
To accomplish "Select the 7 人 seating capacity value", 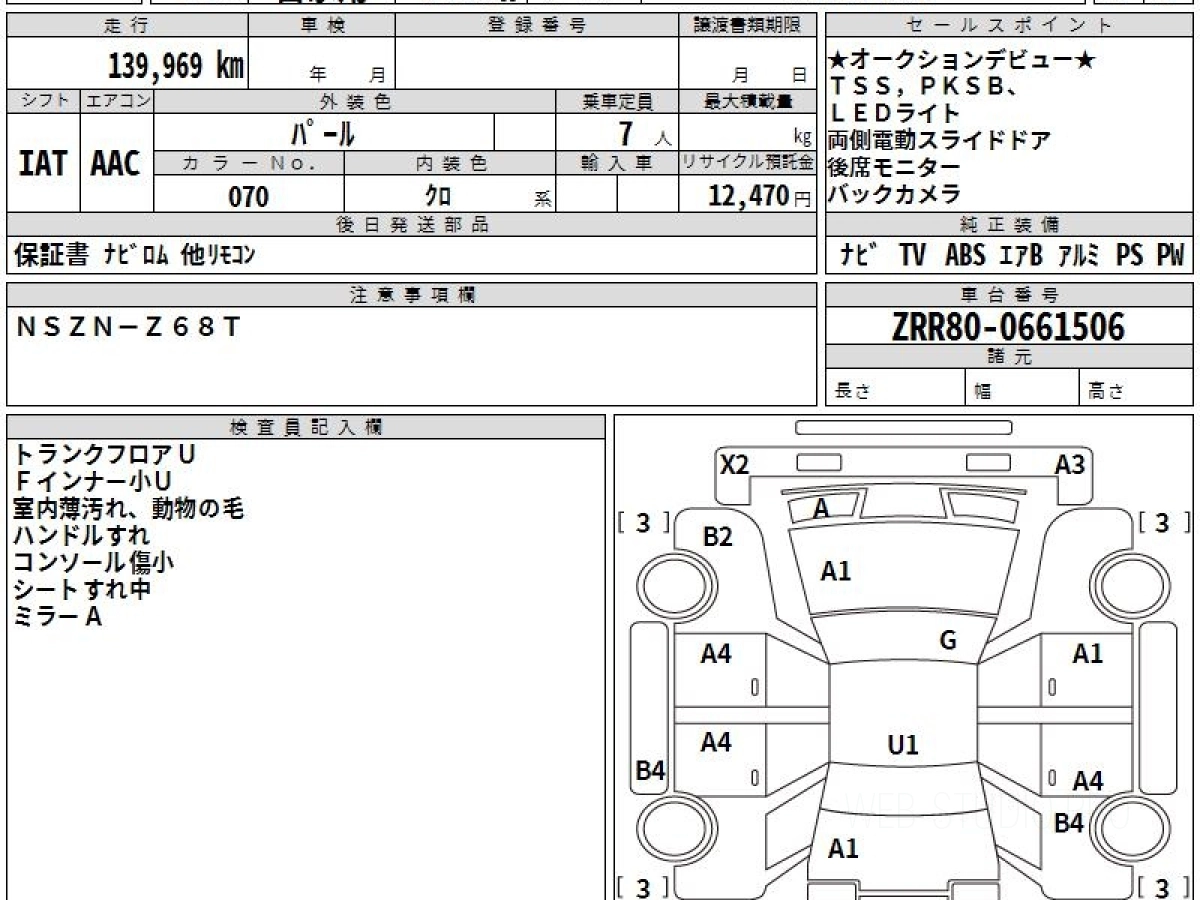I will point(645,132).
